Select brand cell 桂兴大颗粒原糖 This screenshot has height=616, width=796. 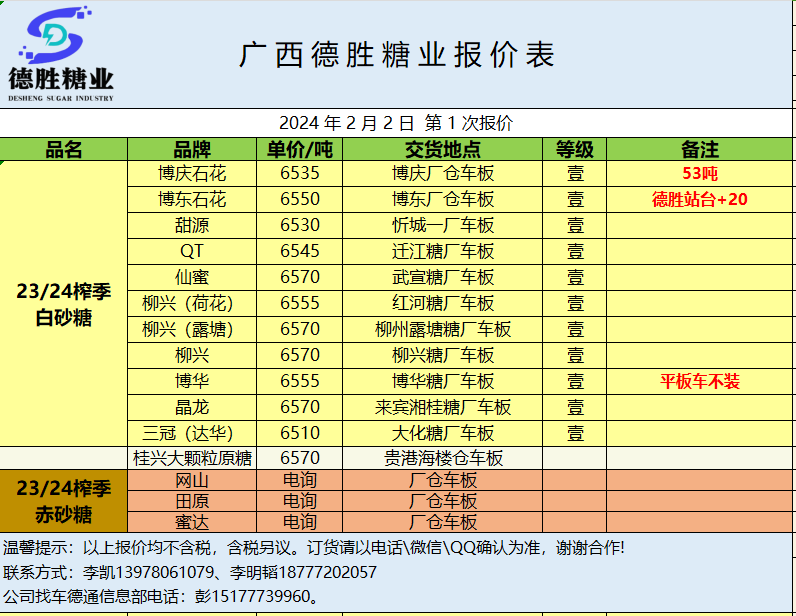tap(192, 458)
